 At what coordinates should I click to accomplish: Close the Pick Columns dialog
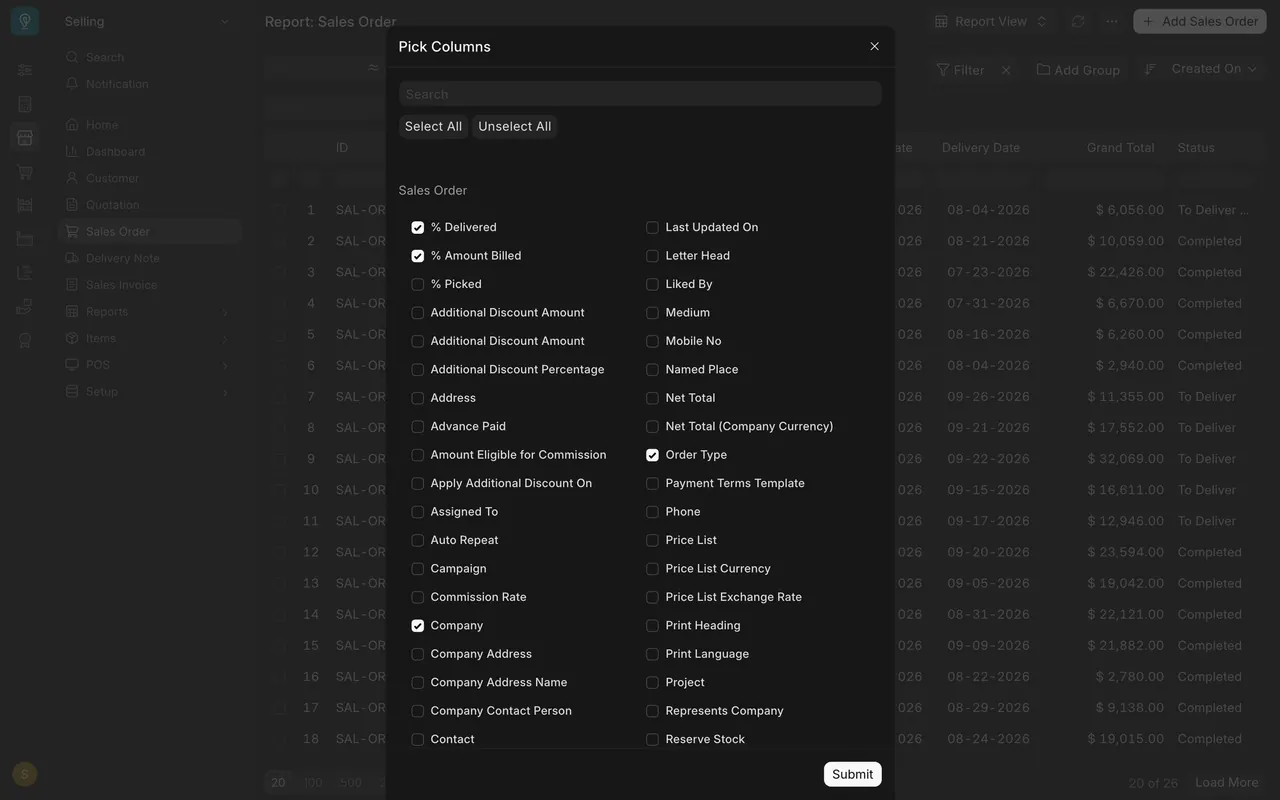pyautogui.click(x=874, y=46)
